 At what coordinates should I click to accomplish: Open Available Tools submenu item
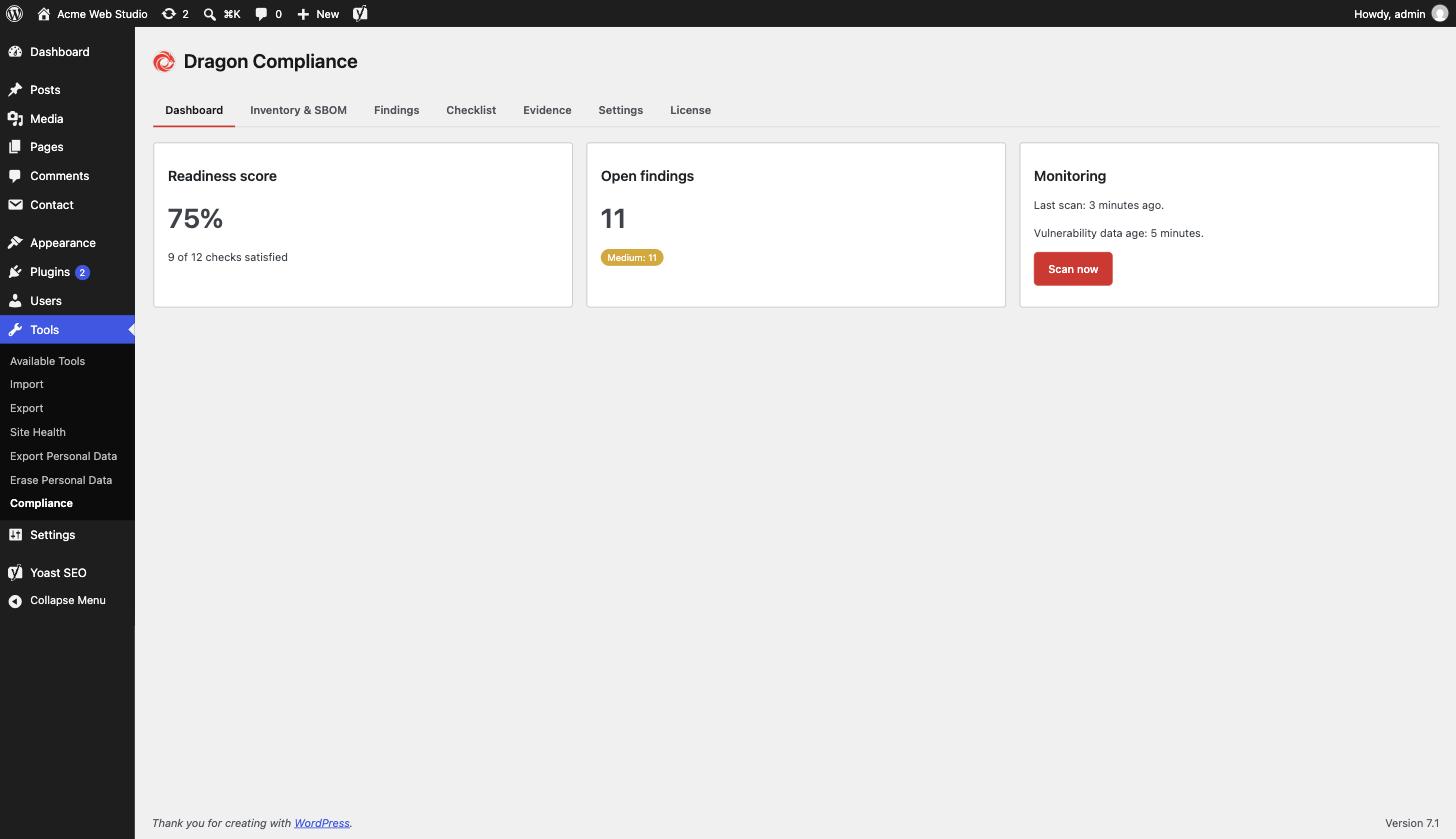coord(47,361)
